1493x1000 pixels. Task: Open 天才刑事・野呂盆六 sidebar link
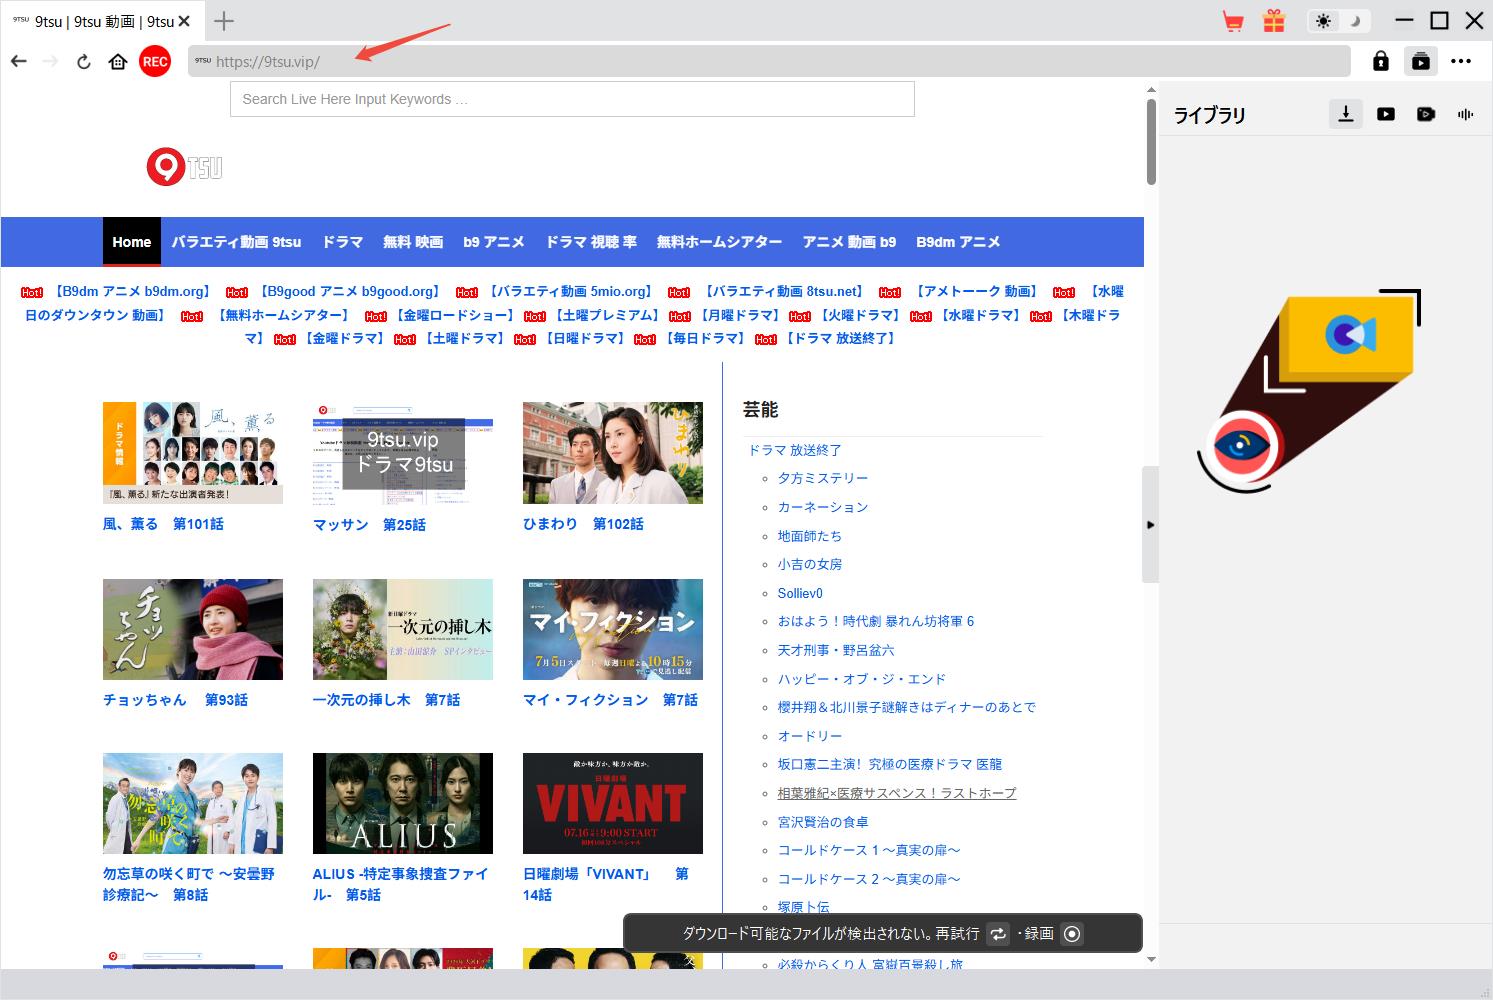coord(836,650)
